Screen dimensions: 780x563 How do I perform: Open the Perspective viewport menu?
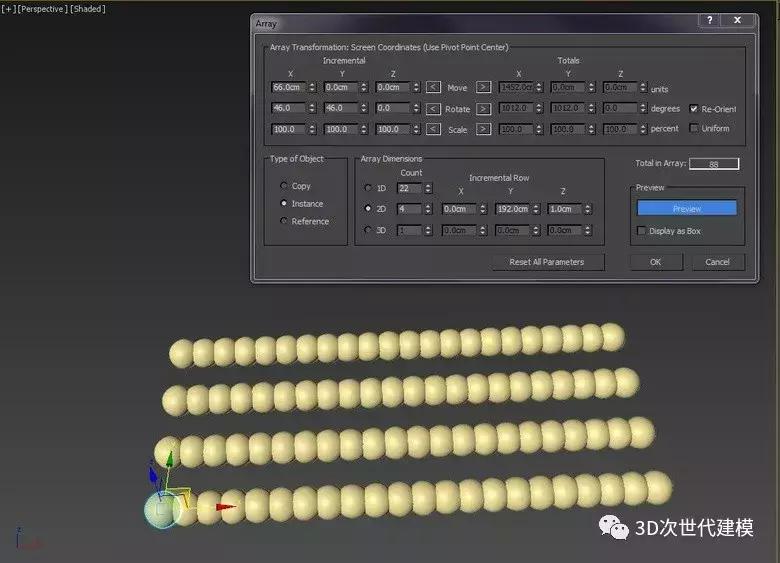(42, 9)
